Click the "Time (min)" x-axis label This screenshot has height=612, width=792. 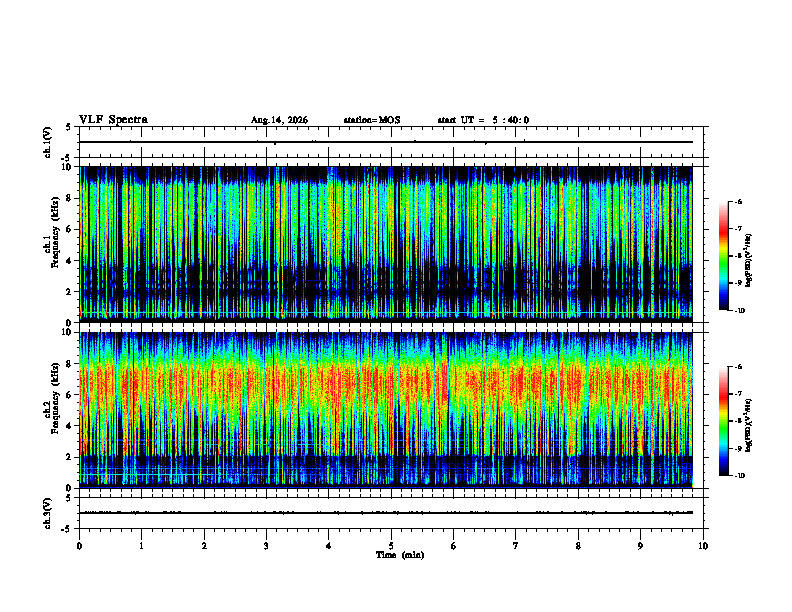(x=400, y=555)
